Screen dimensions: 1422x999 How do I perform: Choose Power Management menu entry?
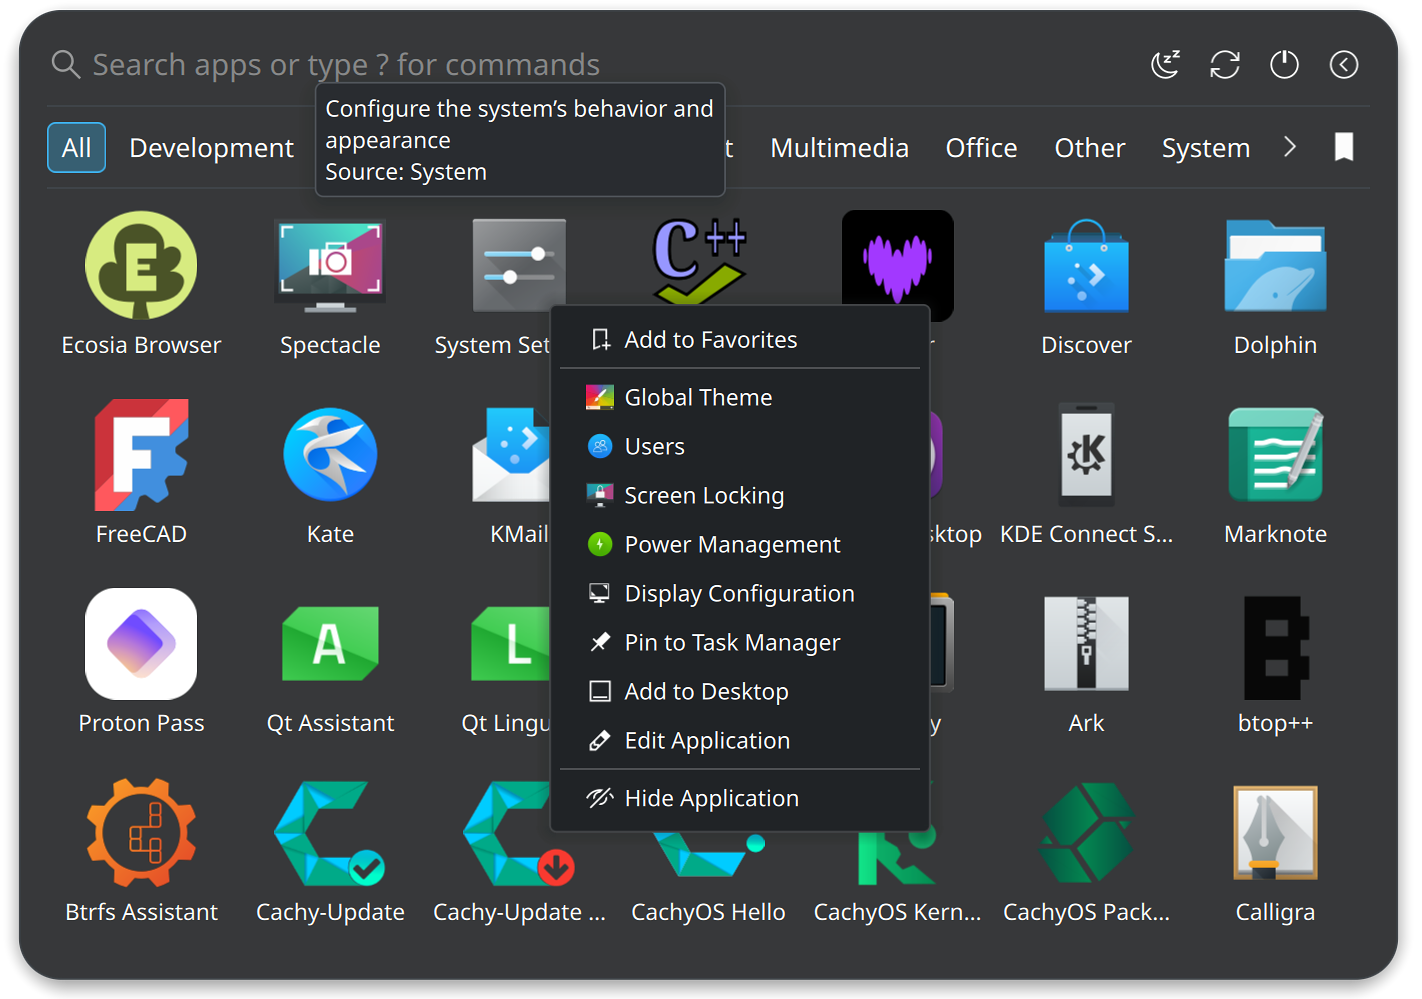pyautogui.click(x=740, y=544)
